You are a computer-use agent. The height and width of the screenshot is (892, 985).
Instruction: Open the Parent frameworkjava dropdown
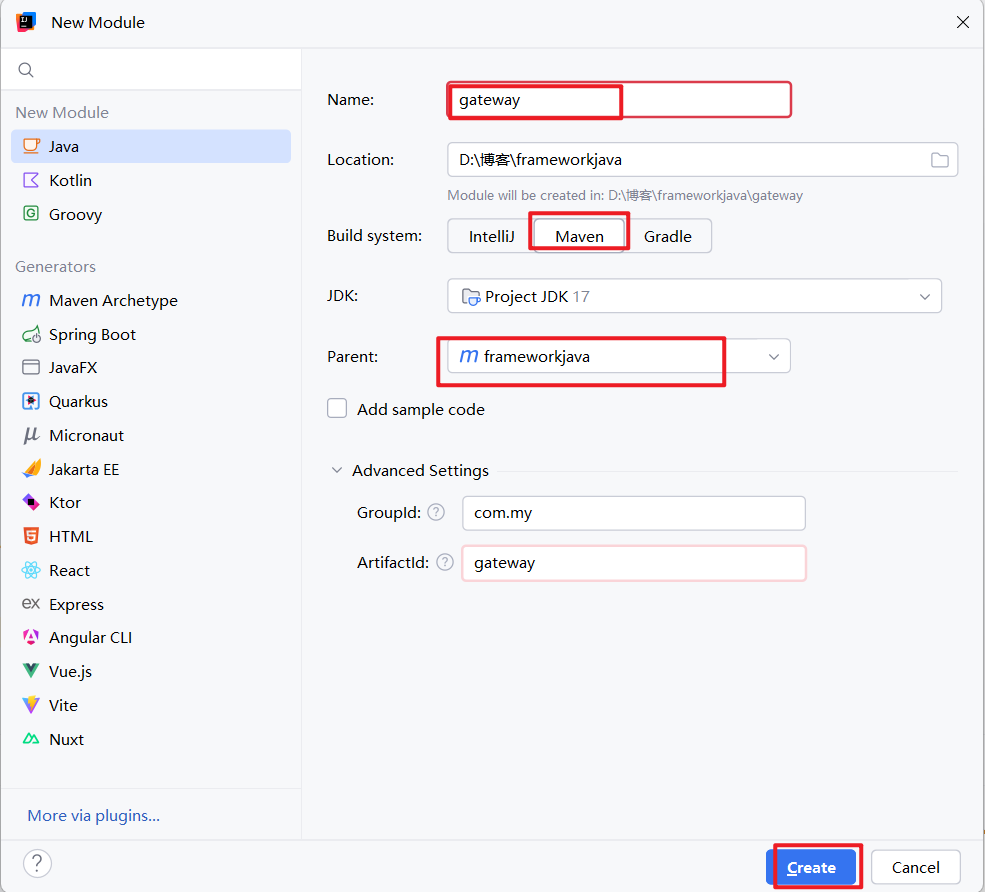pyautogui.click(x=619, y=356)
